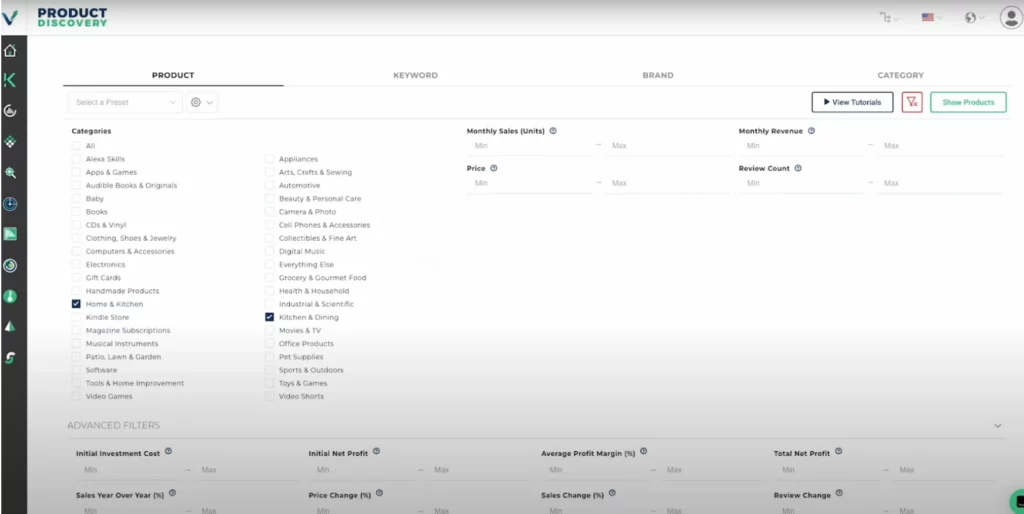Tick the Sports & Outdoors checkbox
Viewport: 1024px width, 514px height.
[270, 370]
